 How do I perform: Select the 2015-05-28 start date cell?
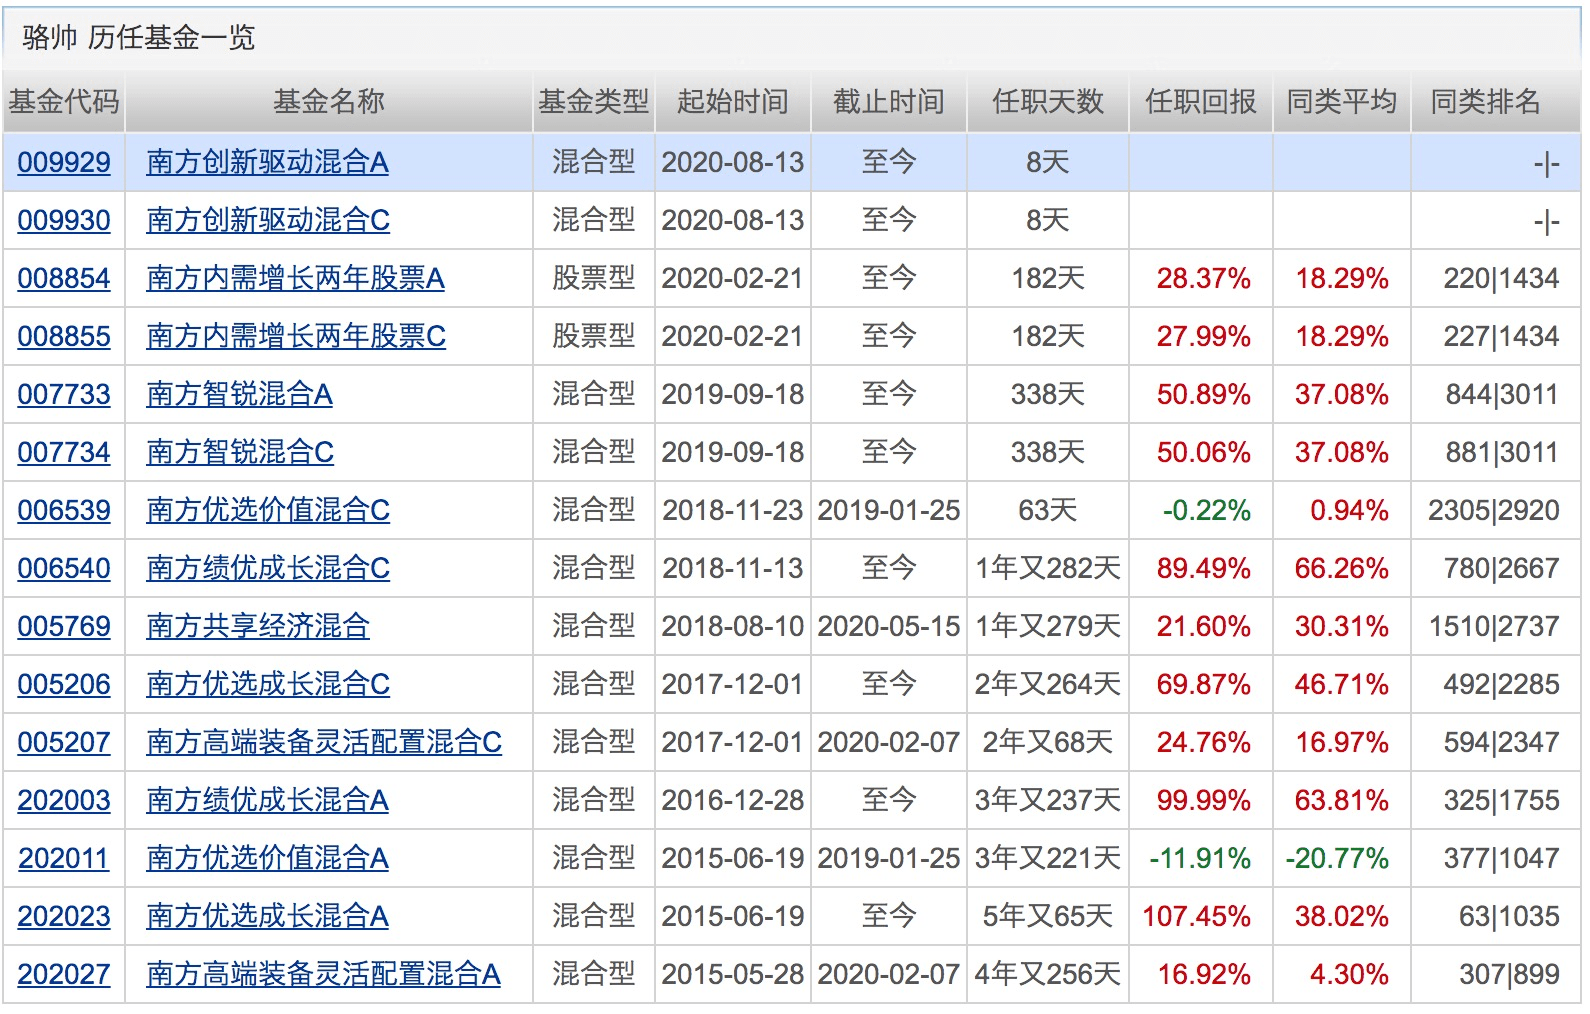point(733,974)
